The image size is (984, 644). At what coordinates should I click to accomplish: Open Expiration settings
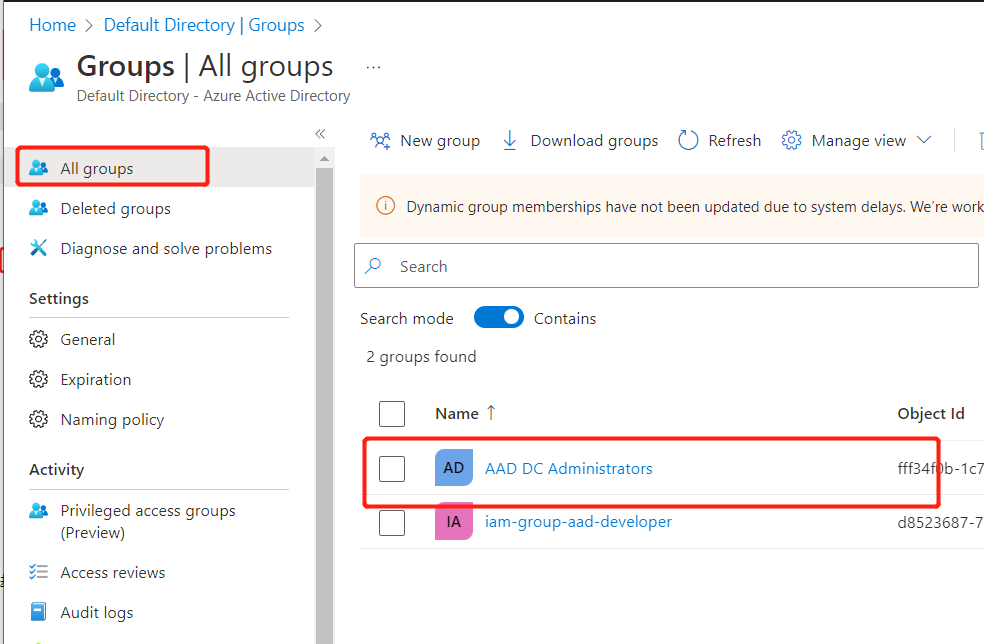[x=159, y=379]
